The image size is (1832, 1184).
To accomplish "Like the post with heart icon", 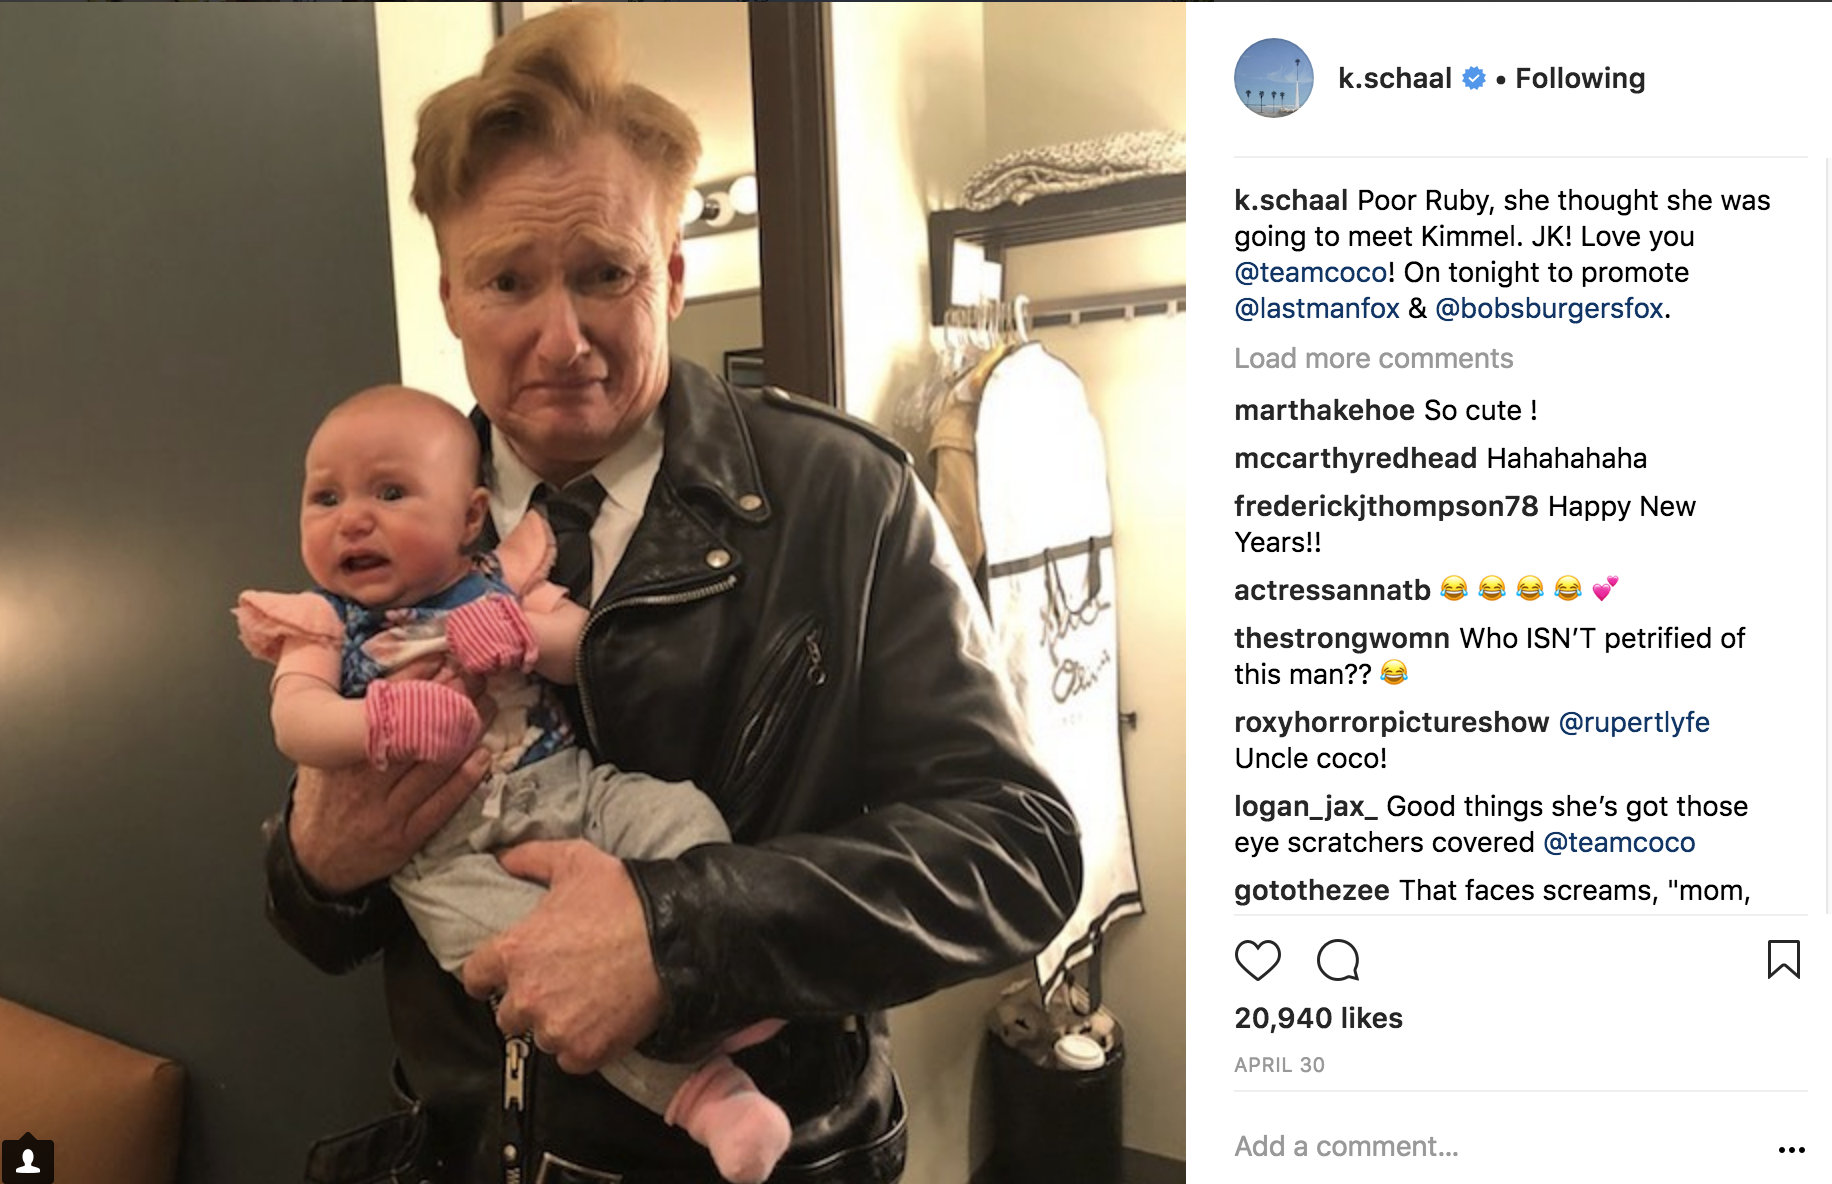I will click(x=1257, y=960).
